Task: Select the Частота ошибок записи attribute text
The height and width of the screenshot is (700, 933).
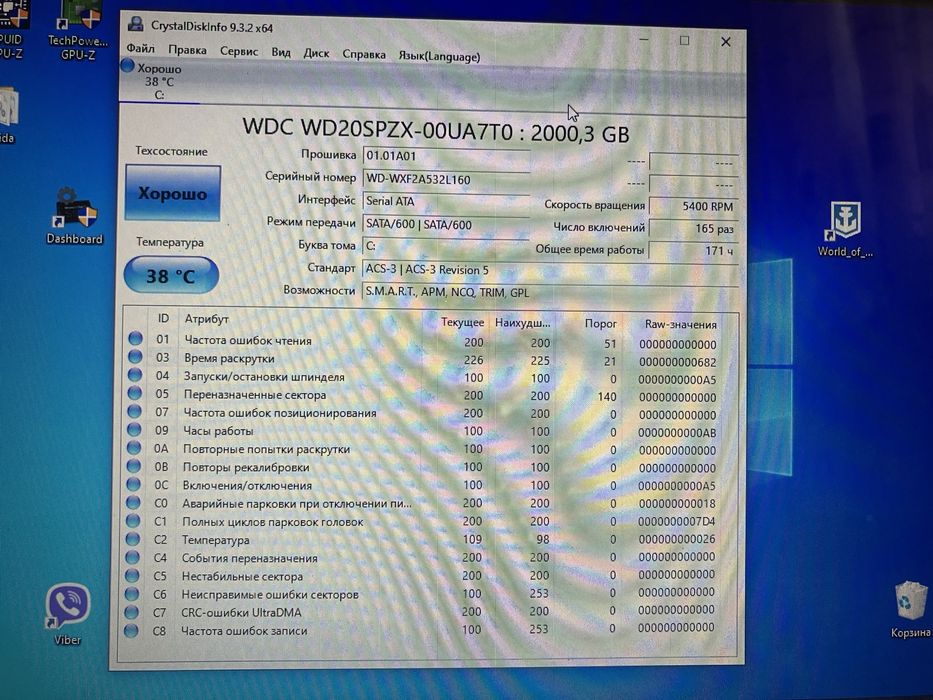Action: [244, 631]
